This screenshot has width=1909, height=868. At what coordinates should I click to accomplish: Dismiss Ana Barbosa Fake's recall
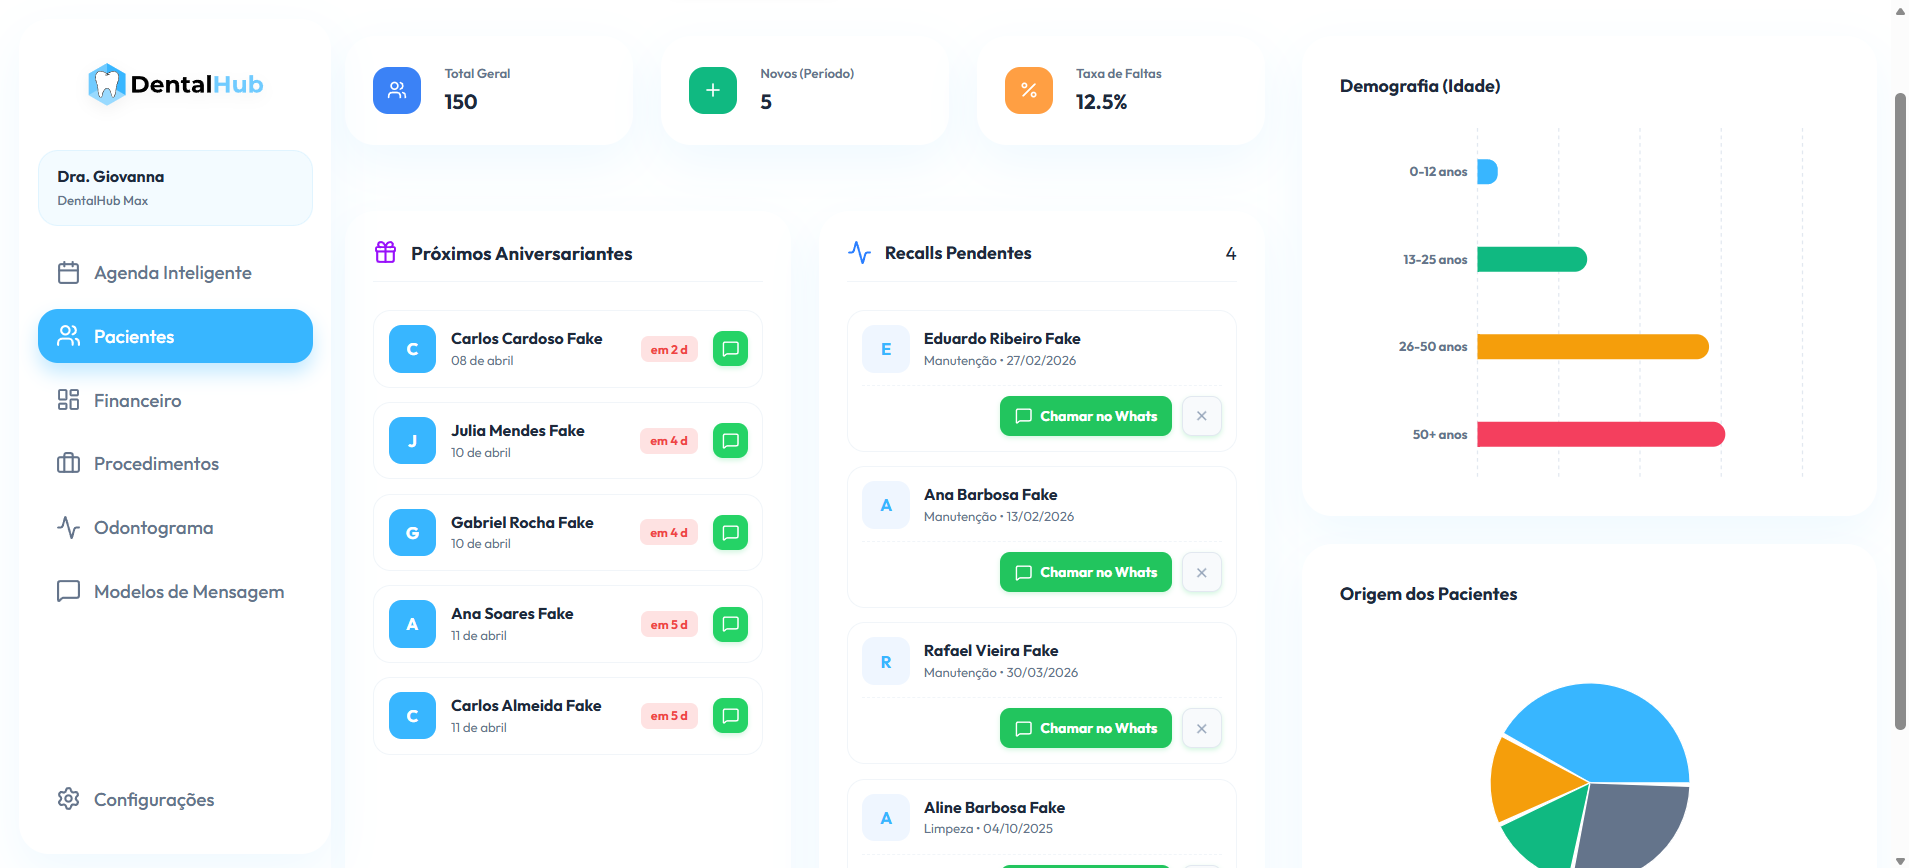(1201, 572)
